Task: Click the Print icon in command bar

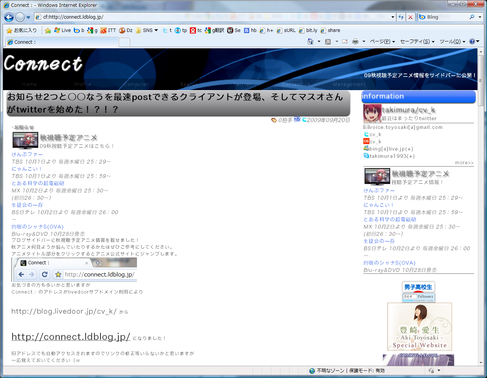Action: tap(355, 42)
